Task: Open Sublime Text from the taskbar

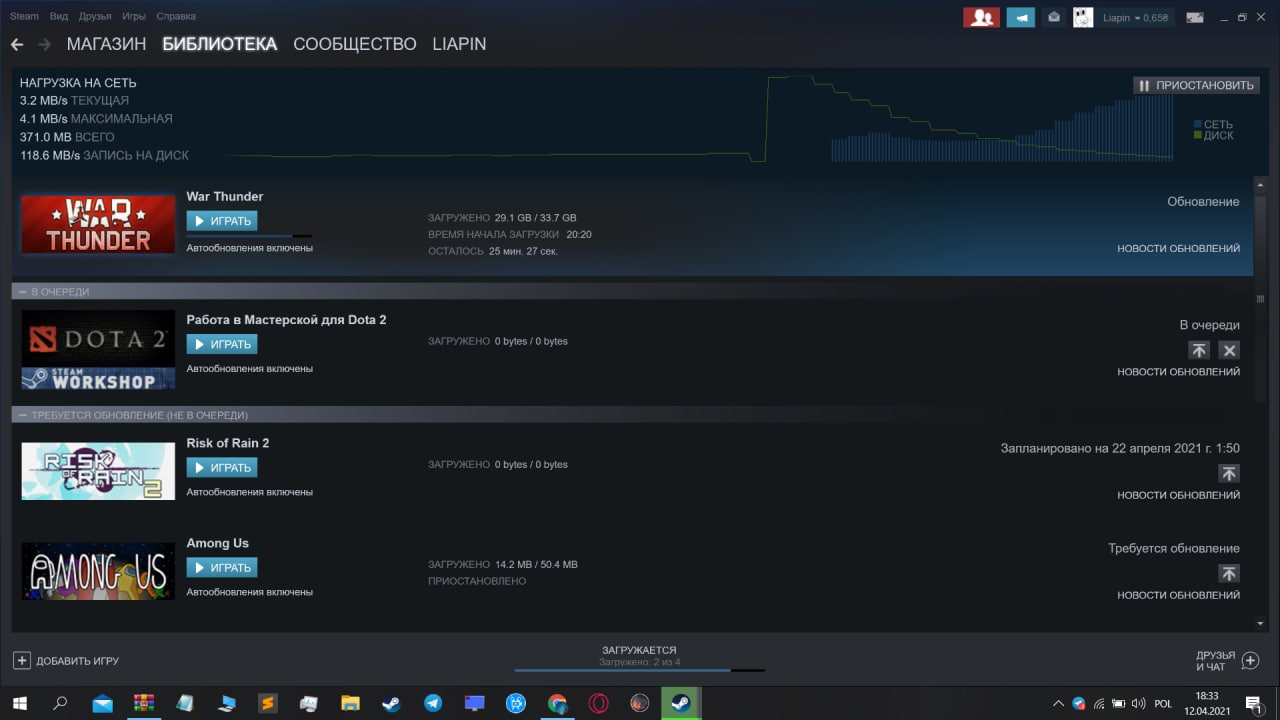Action: tap(267, 703)
